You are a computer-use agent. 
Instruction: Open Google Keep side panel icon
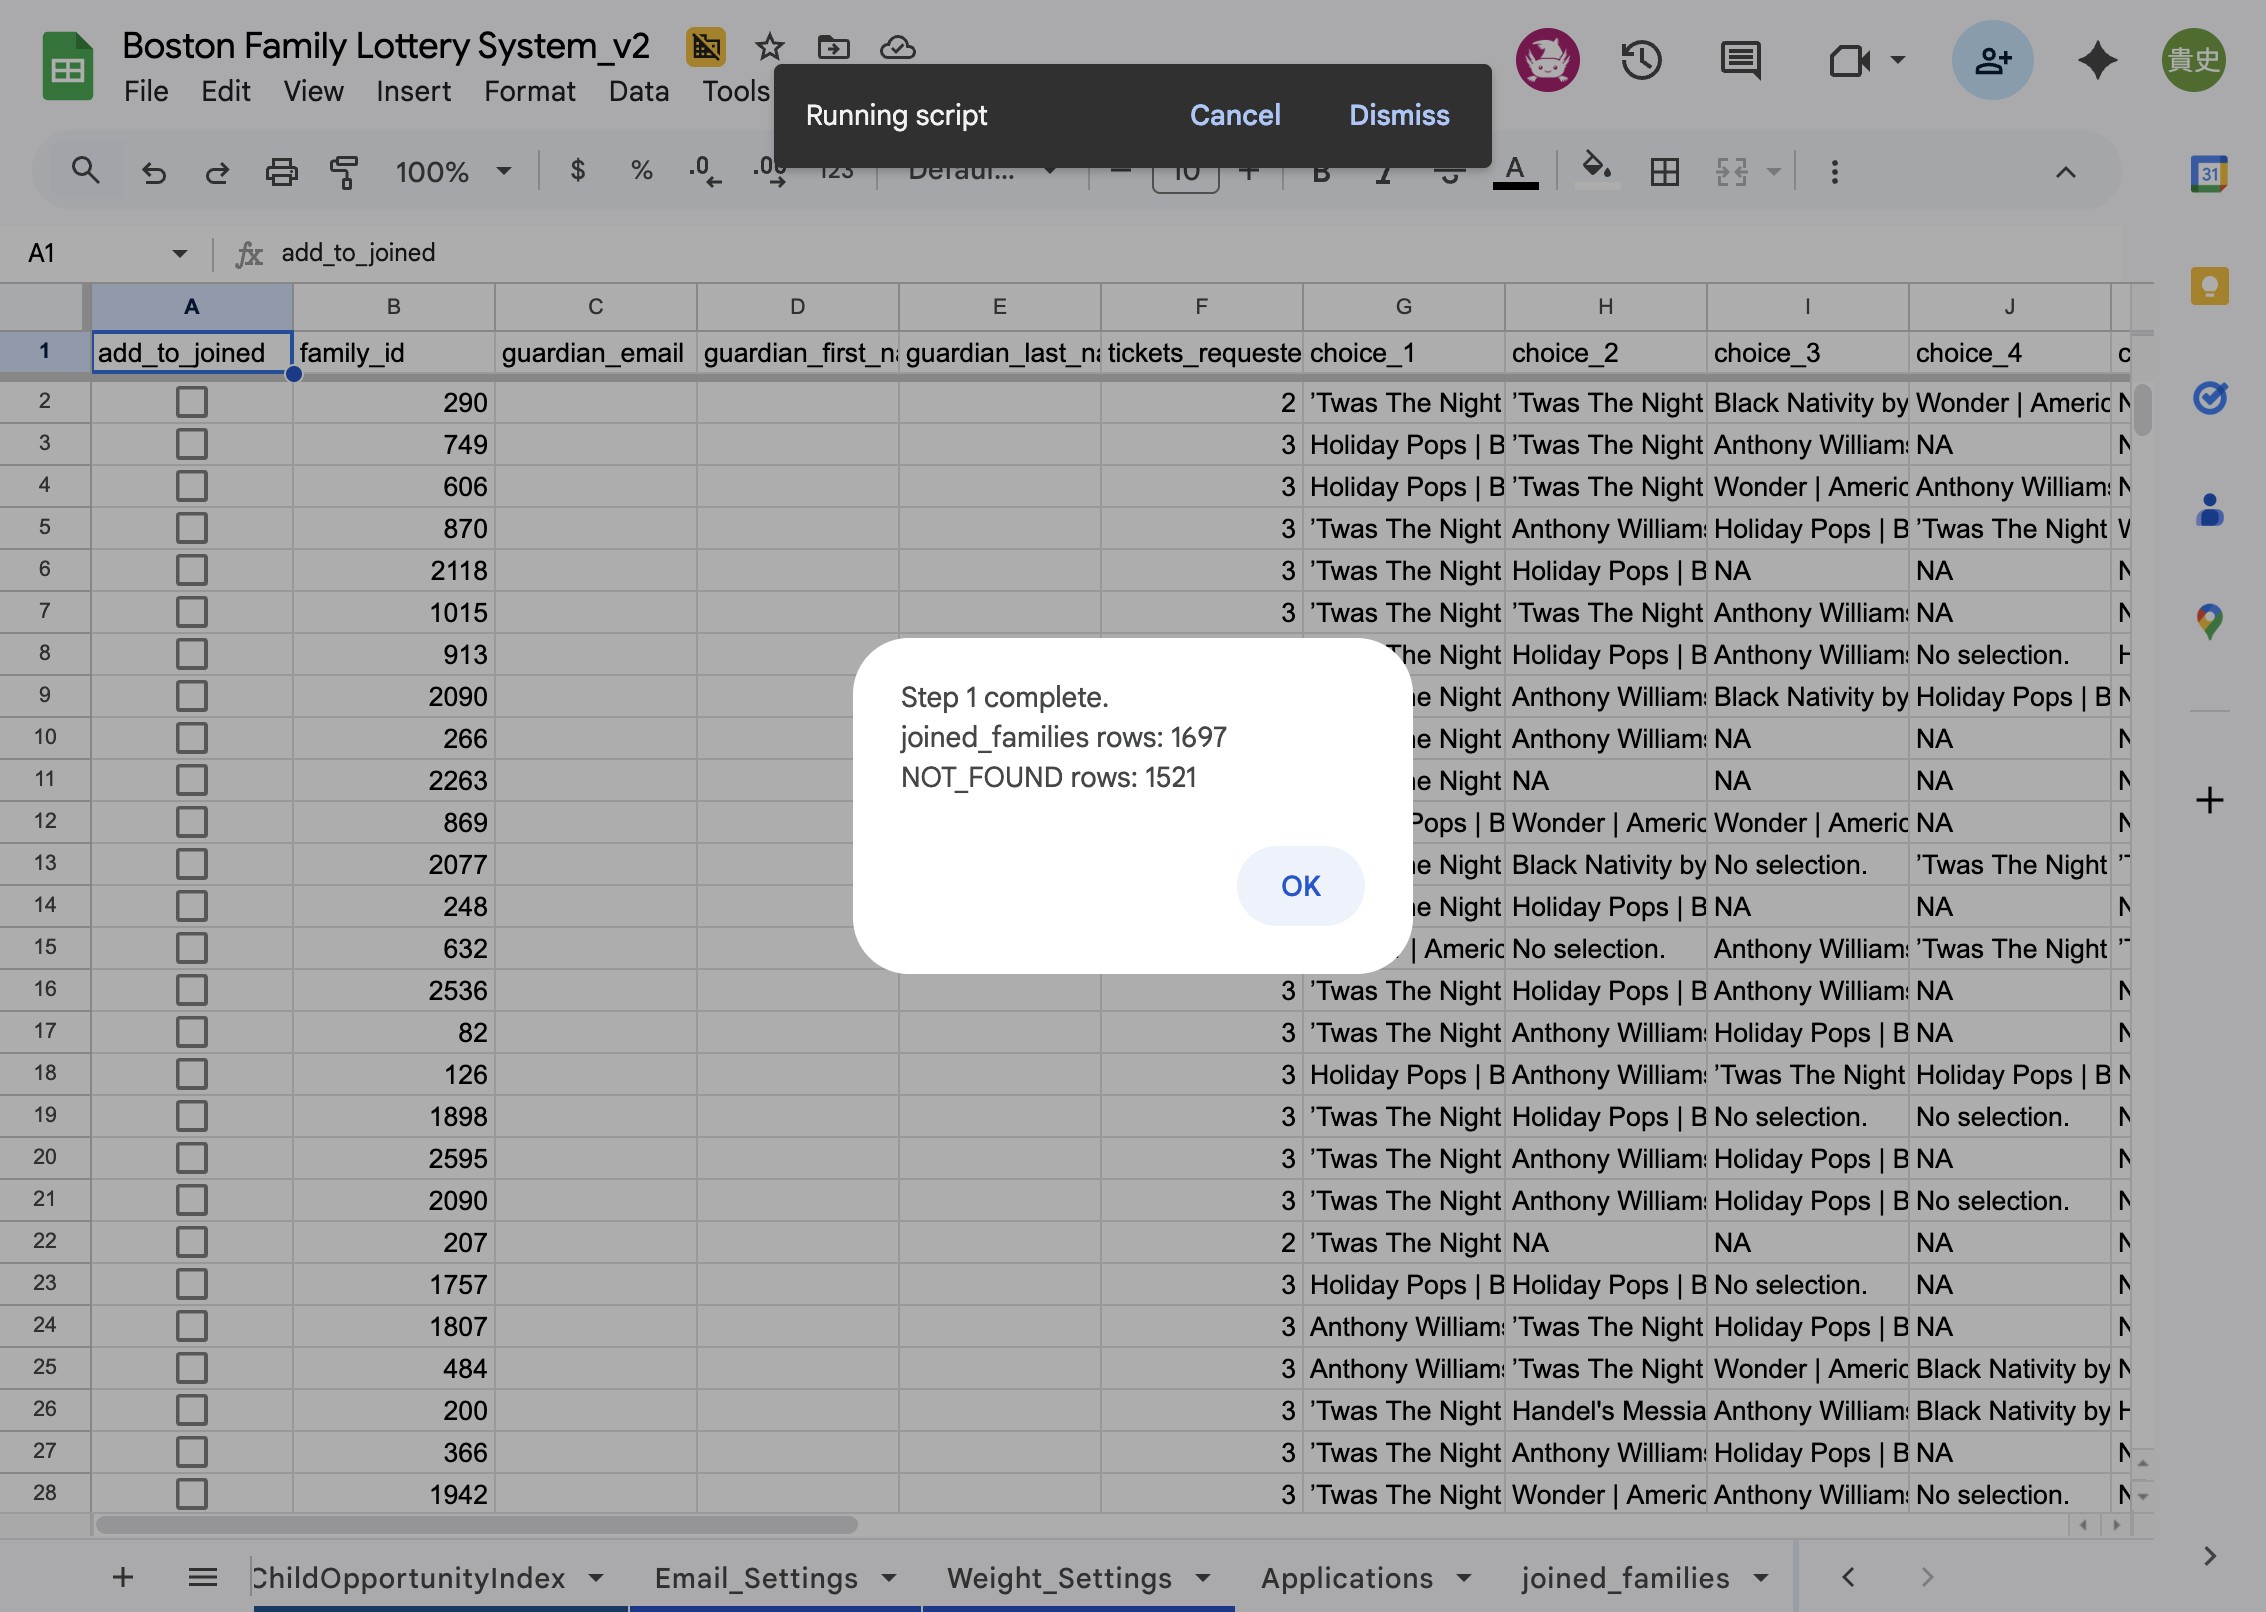[2209, 286]
